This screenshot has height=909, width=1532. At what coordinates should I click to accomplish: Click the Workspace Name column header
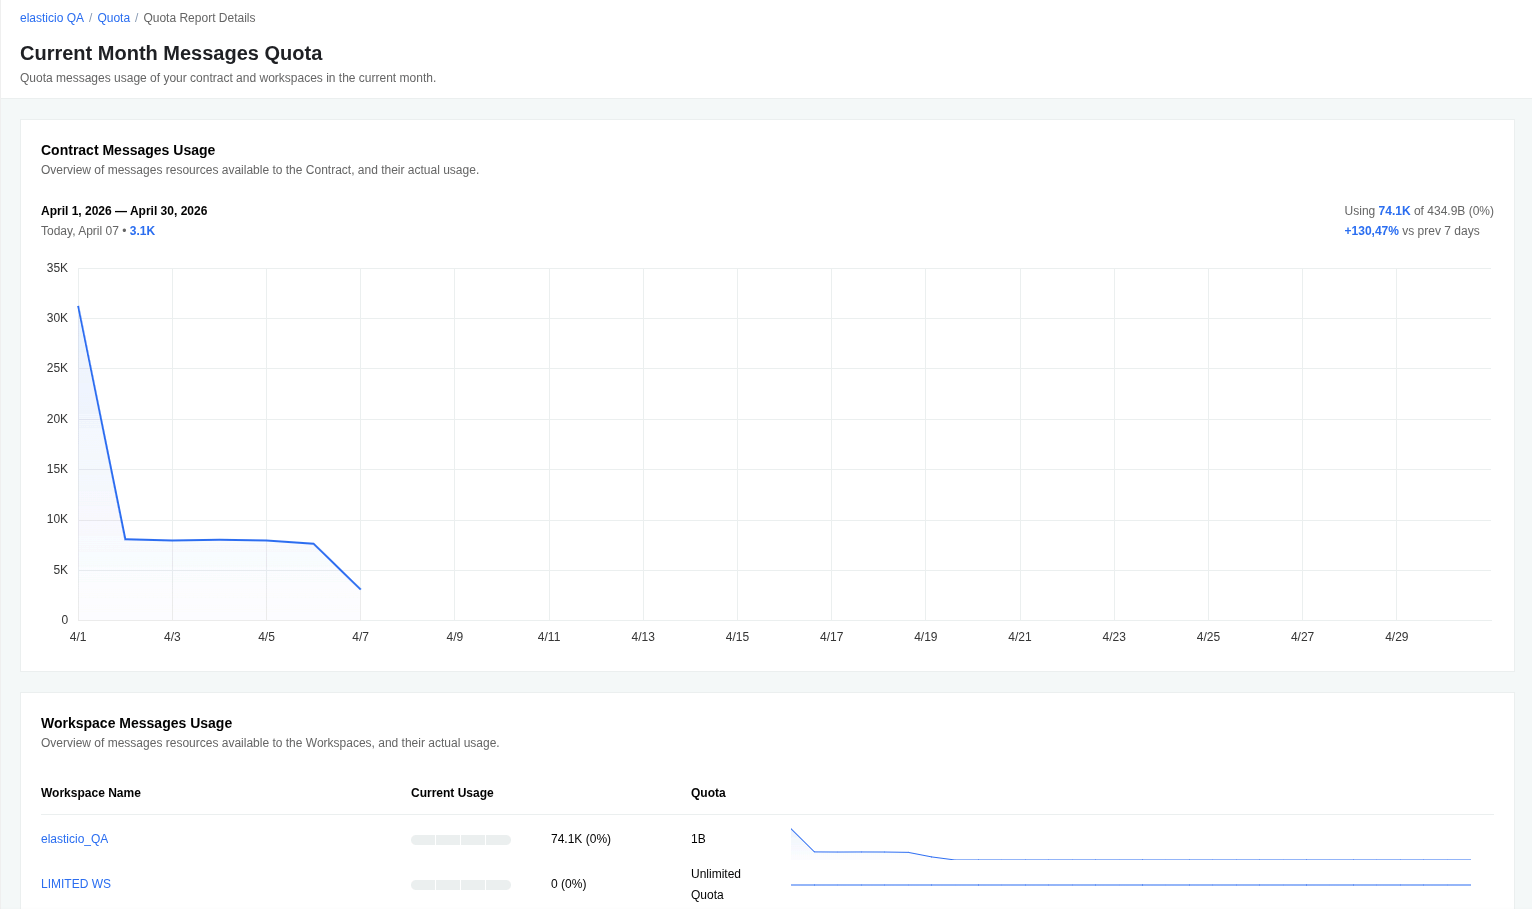91,793
